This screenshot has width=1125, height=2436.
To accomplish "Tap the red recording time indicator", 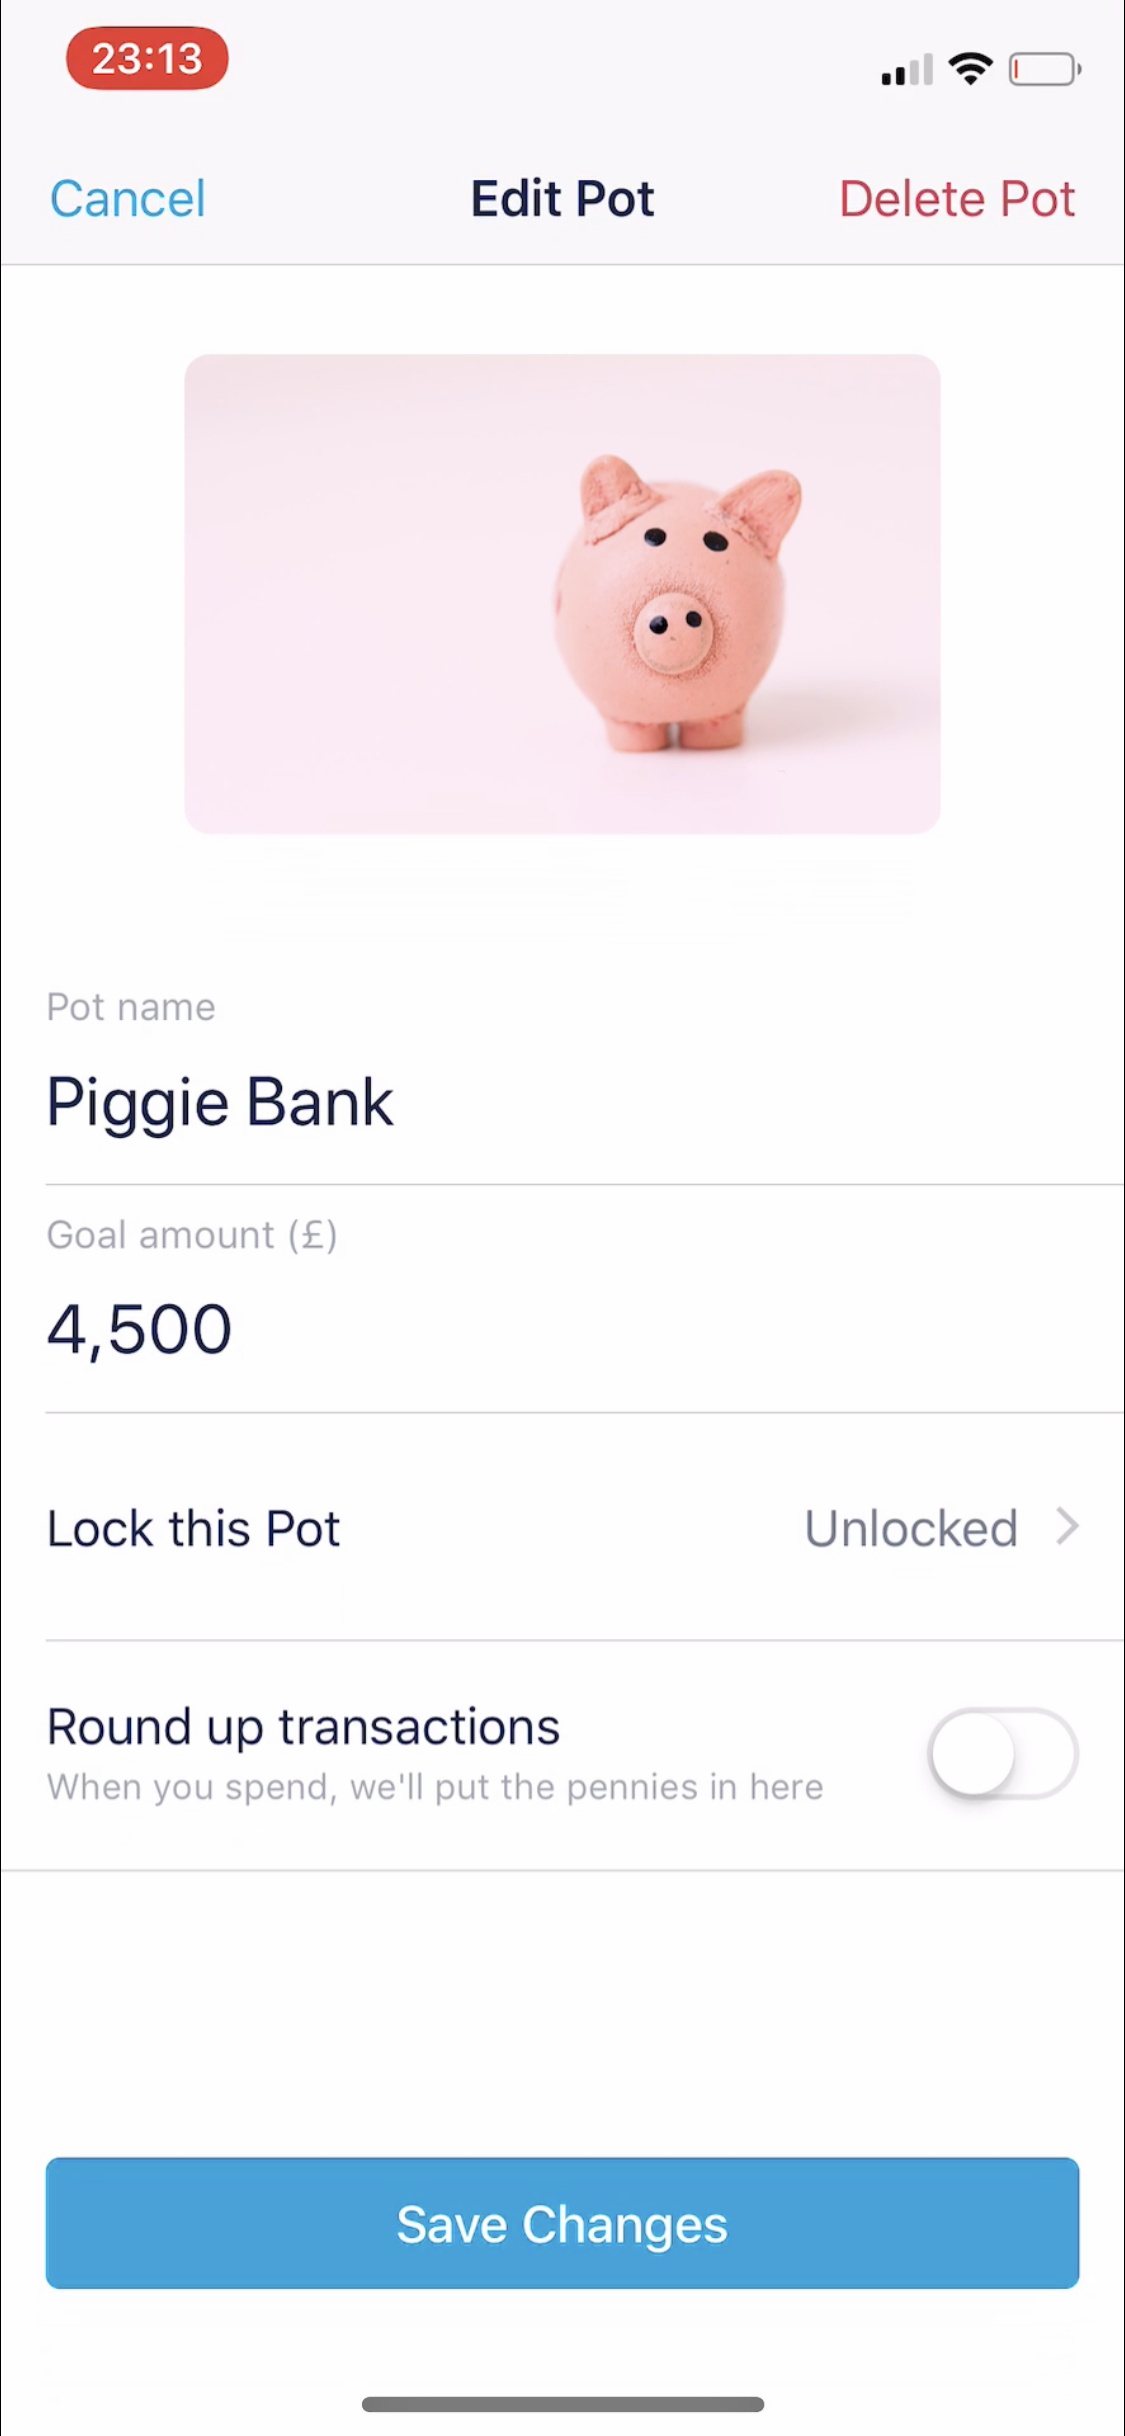I will click(x=147, y=59).
